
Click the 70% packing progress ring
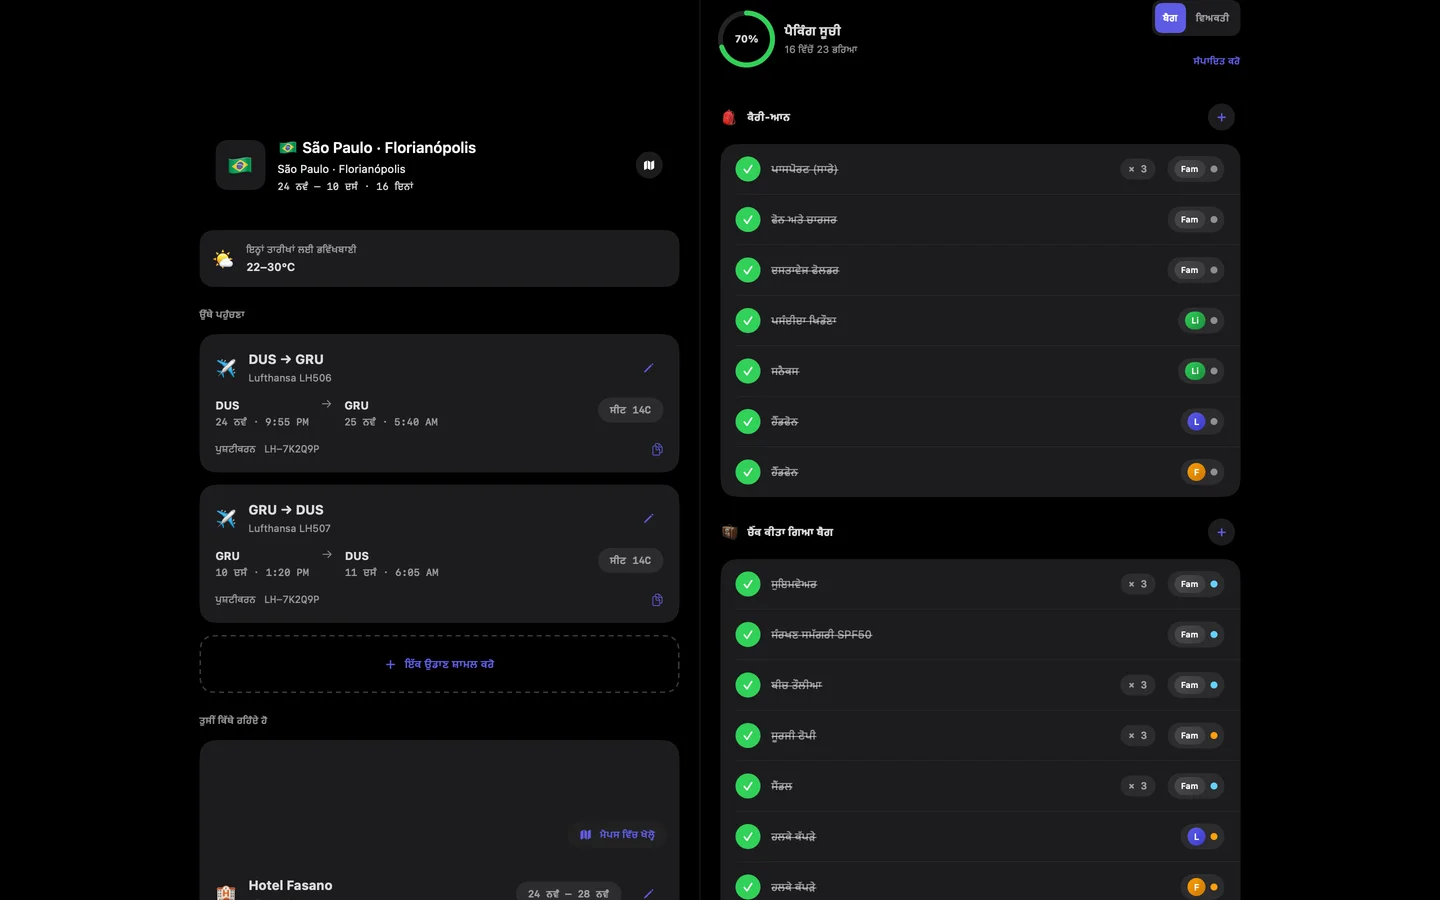click(746, 39)
